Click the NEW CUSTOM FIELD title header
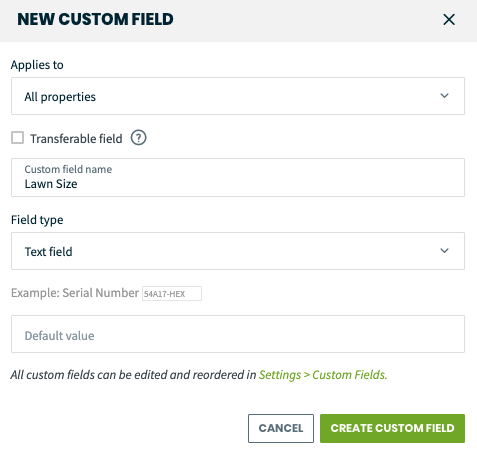The image size is (477, 454). tap(95, 19)
